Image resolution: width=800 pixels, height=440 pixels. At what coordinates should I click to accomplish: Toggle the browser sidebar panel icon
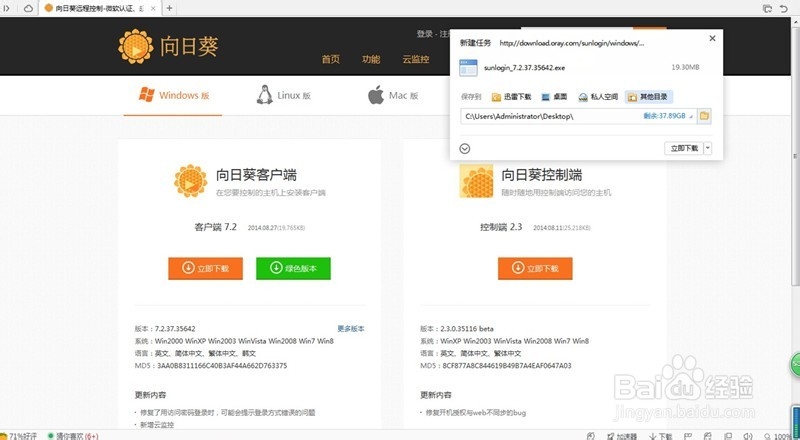[x=7, y=8]
